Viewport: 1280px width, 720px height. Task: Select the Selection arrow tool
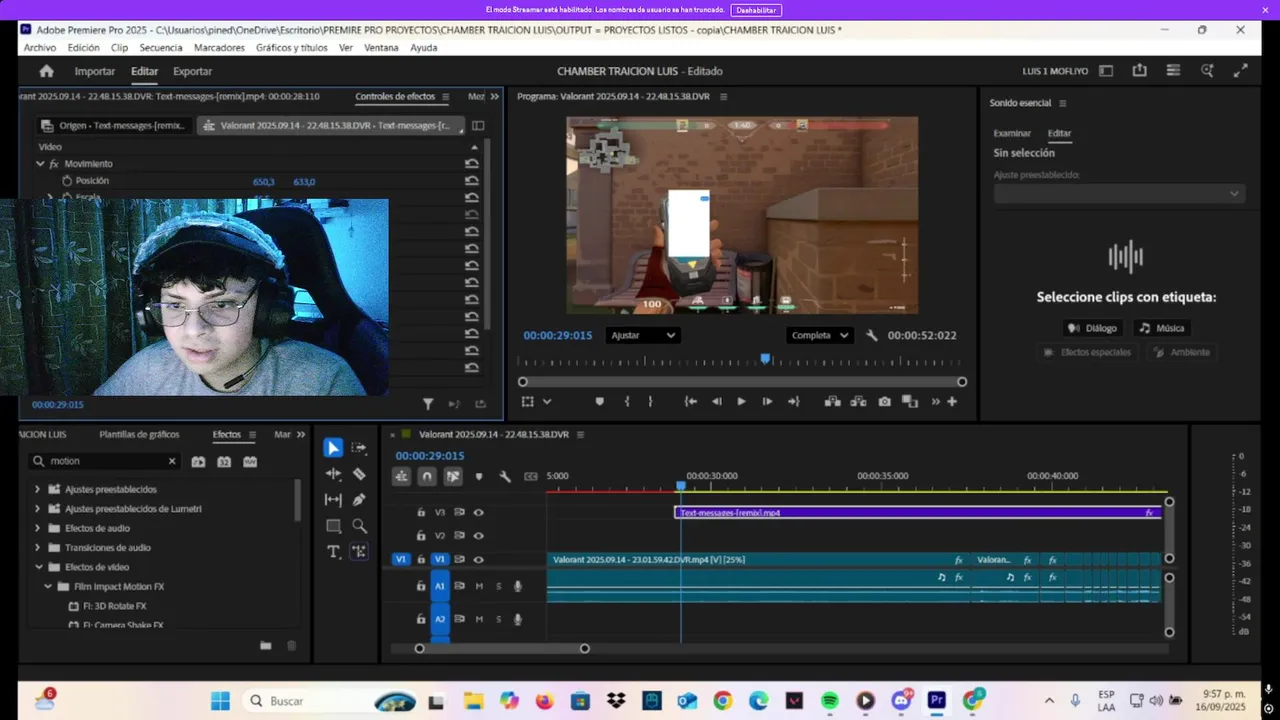pyautogui.click(x=333, y=448)
